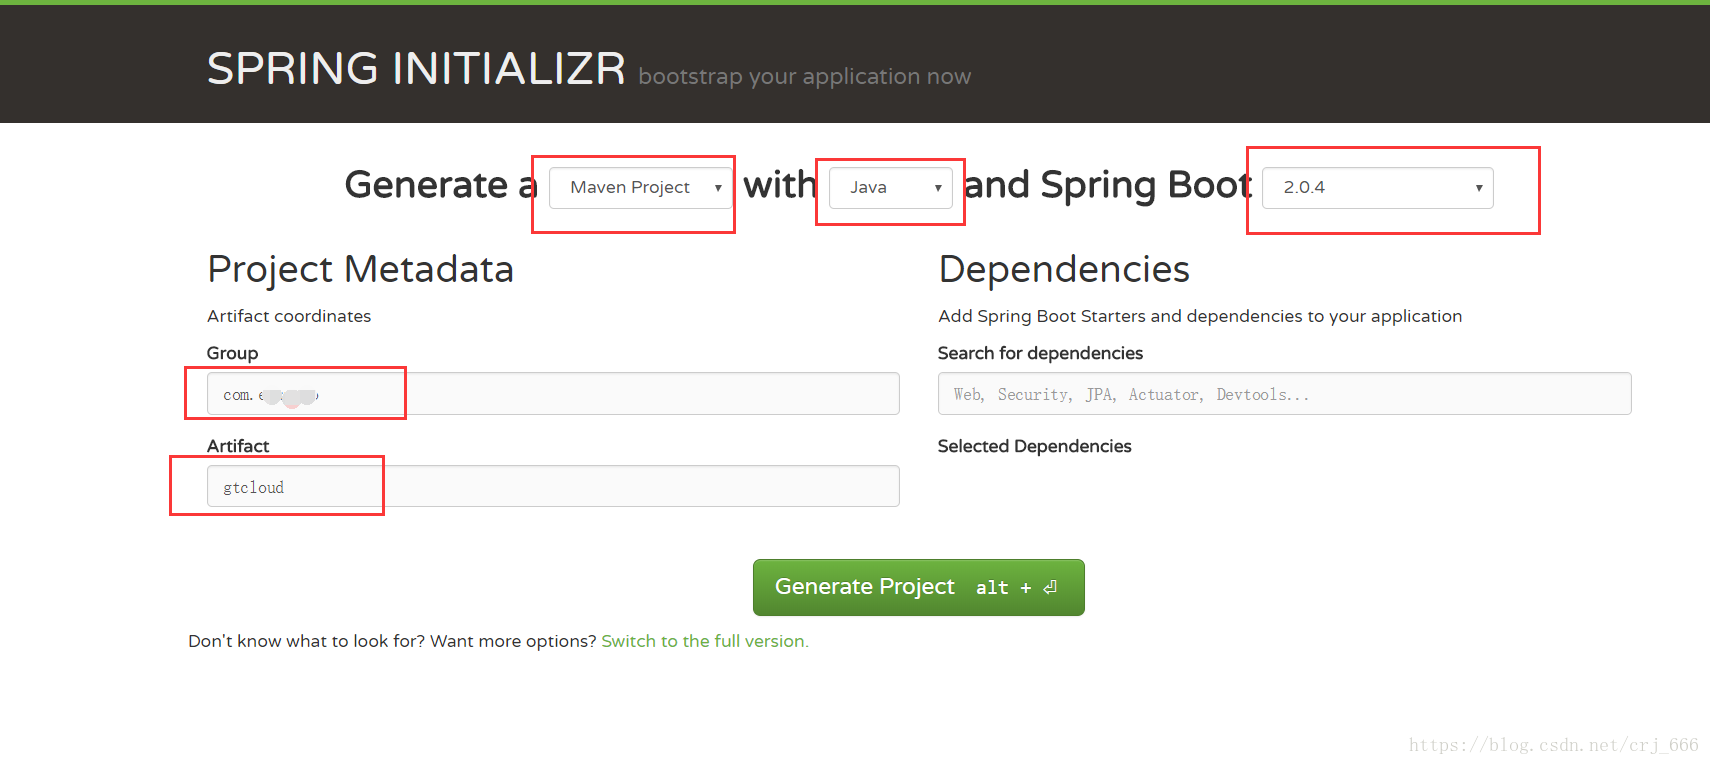1710x765 pixels.
Task: Click the Project Metadata heading
Action: click(360, 269)
